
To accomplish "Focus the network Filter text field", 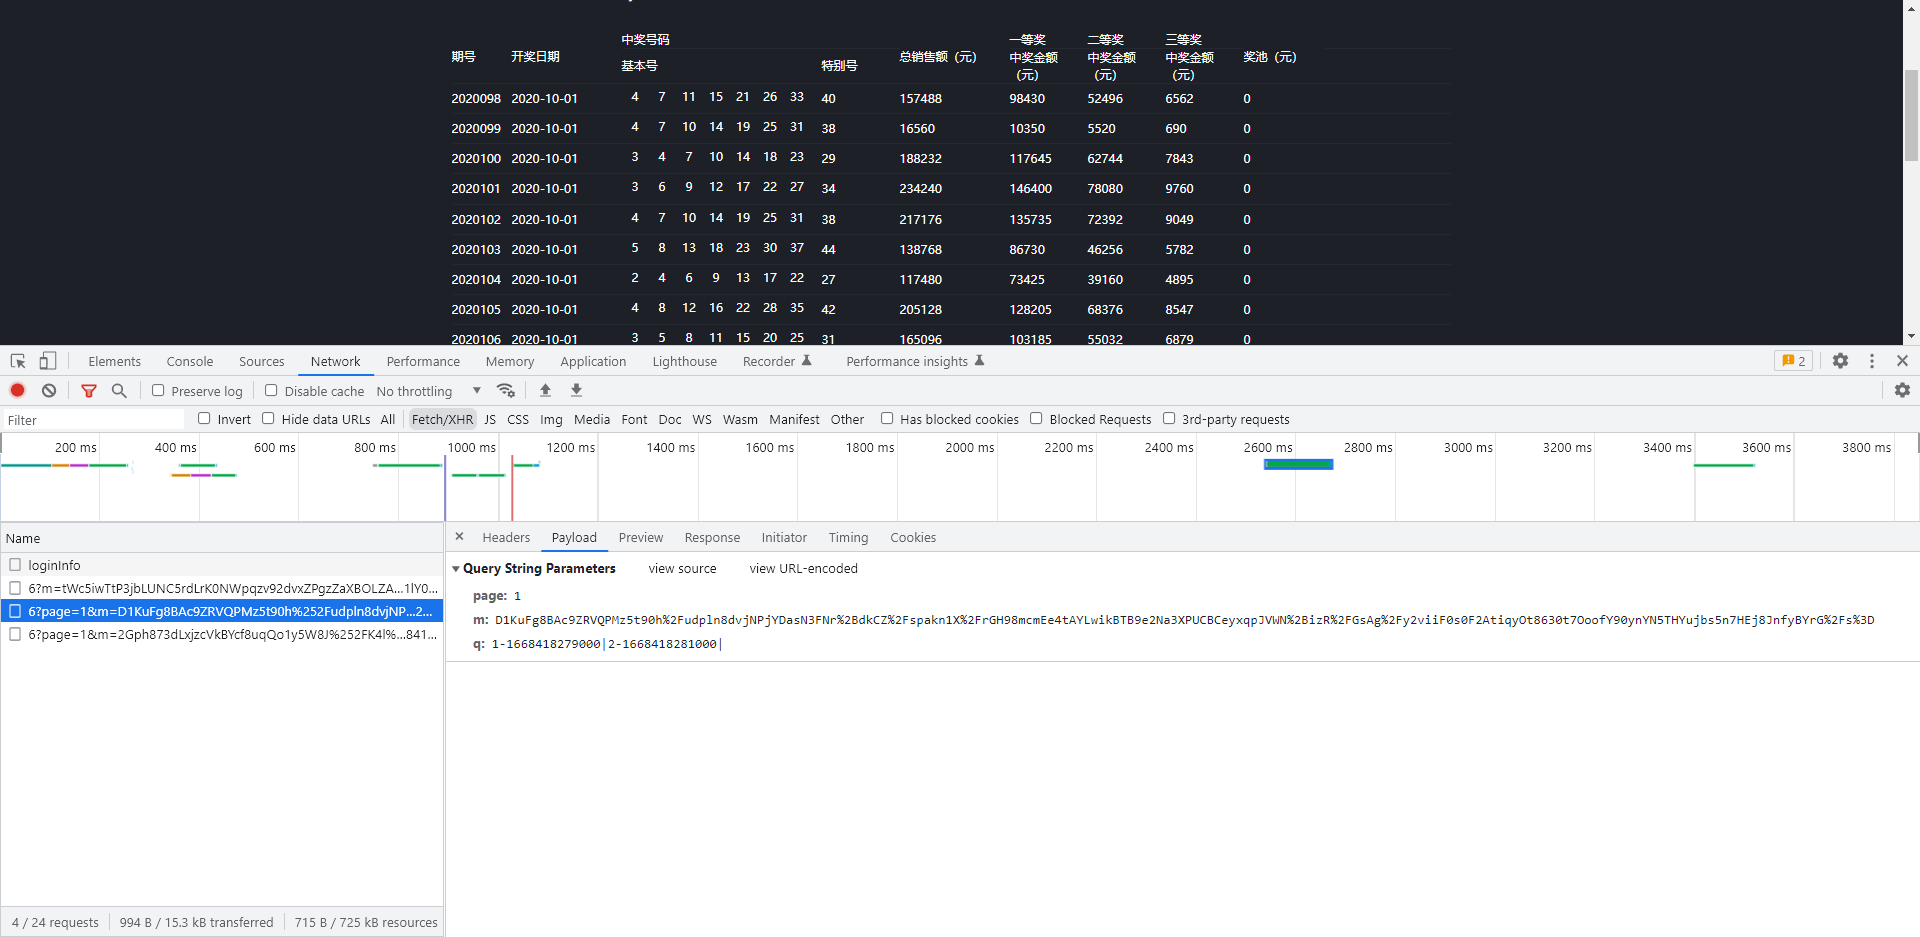I will (x=94, y=420).
